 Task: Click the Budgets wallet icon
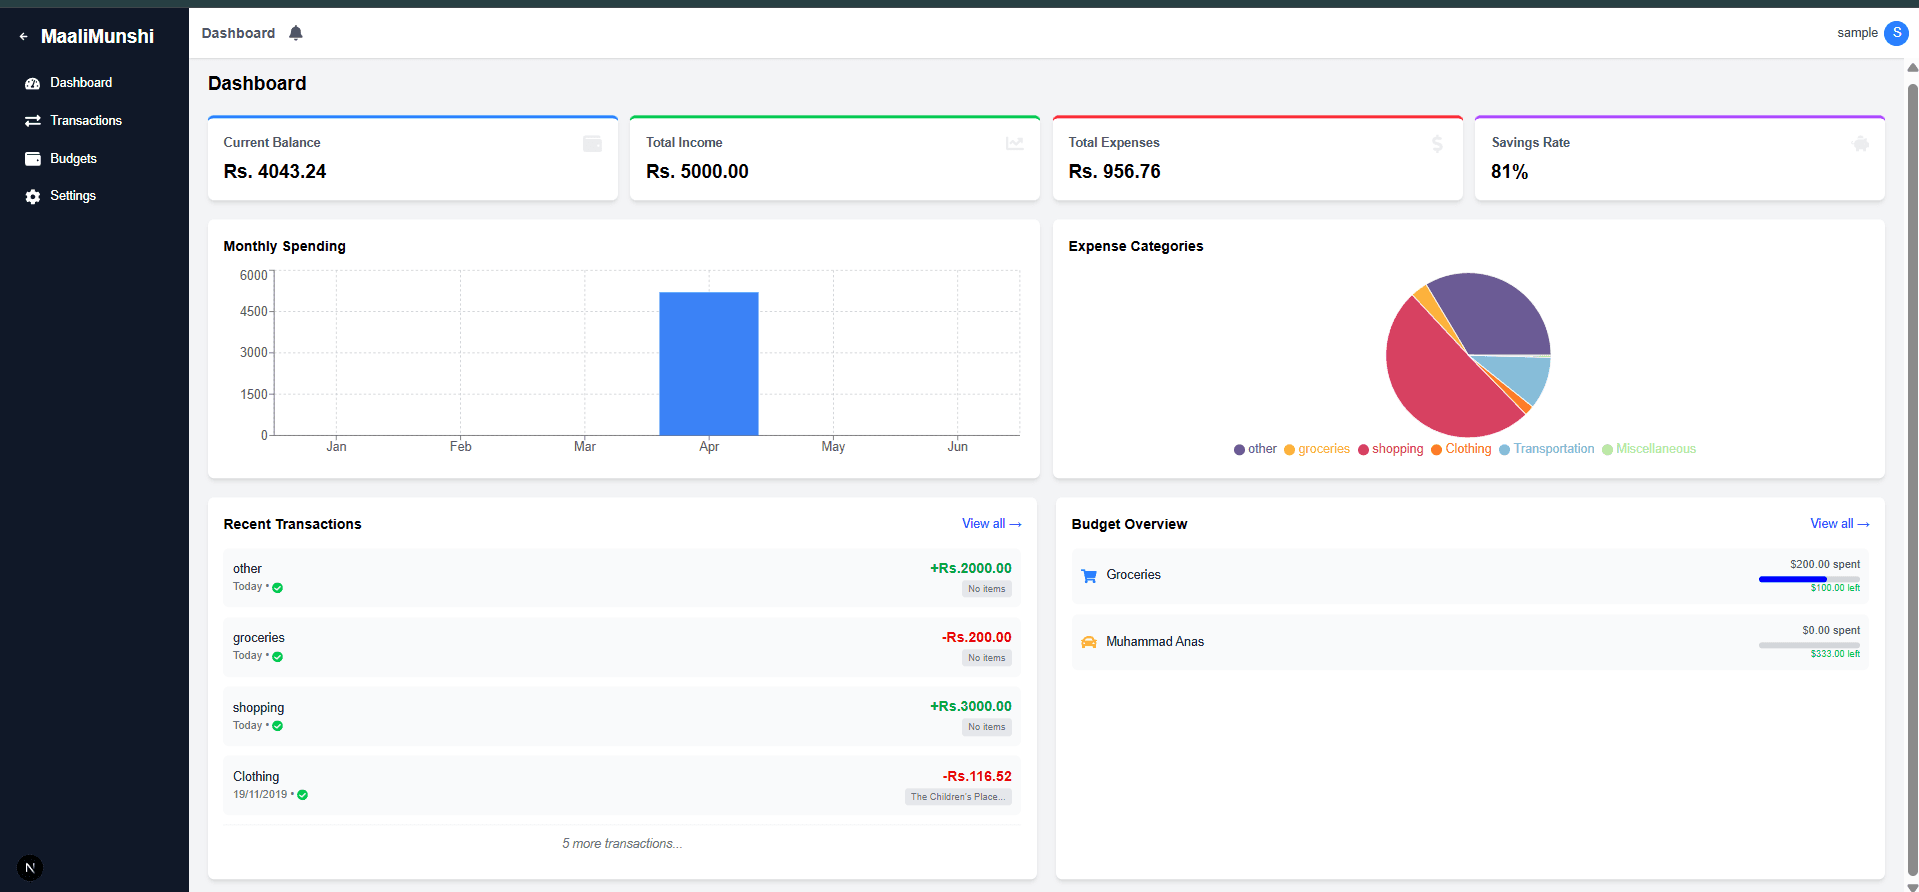33,159
